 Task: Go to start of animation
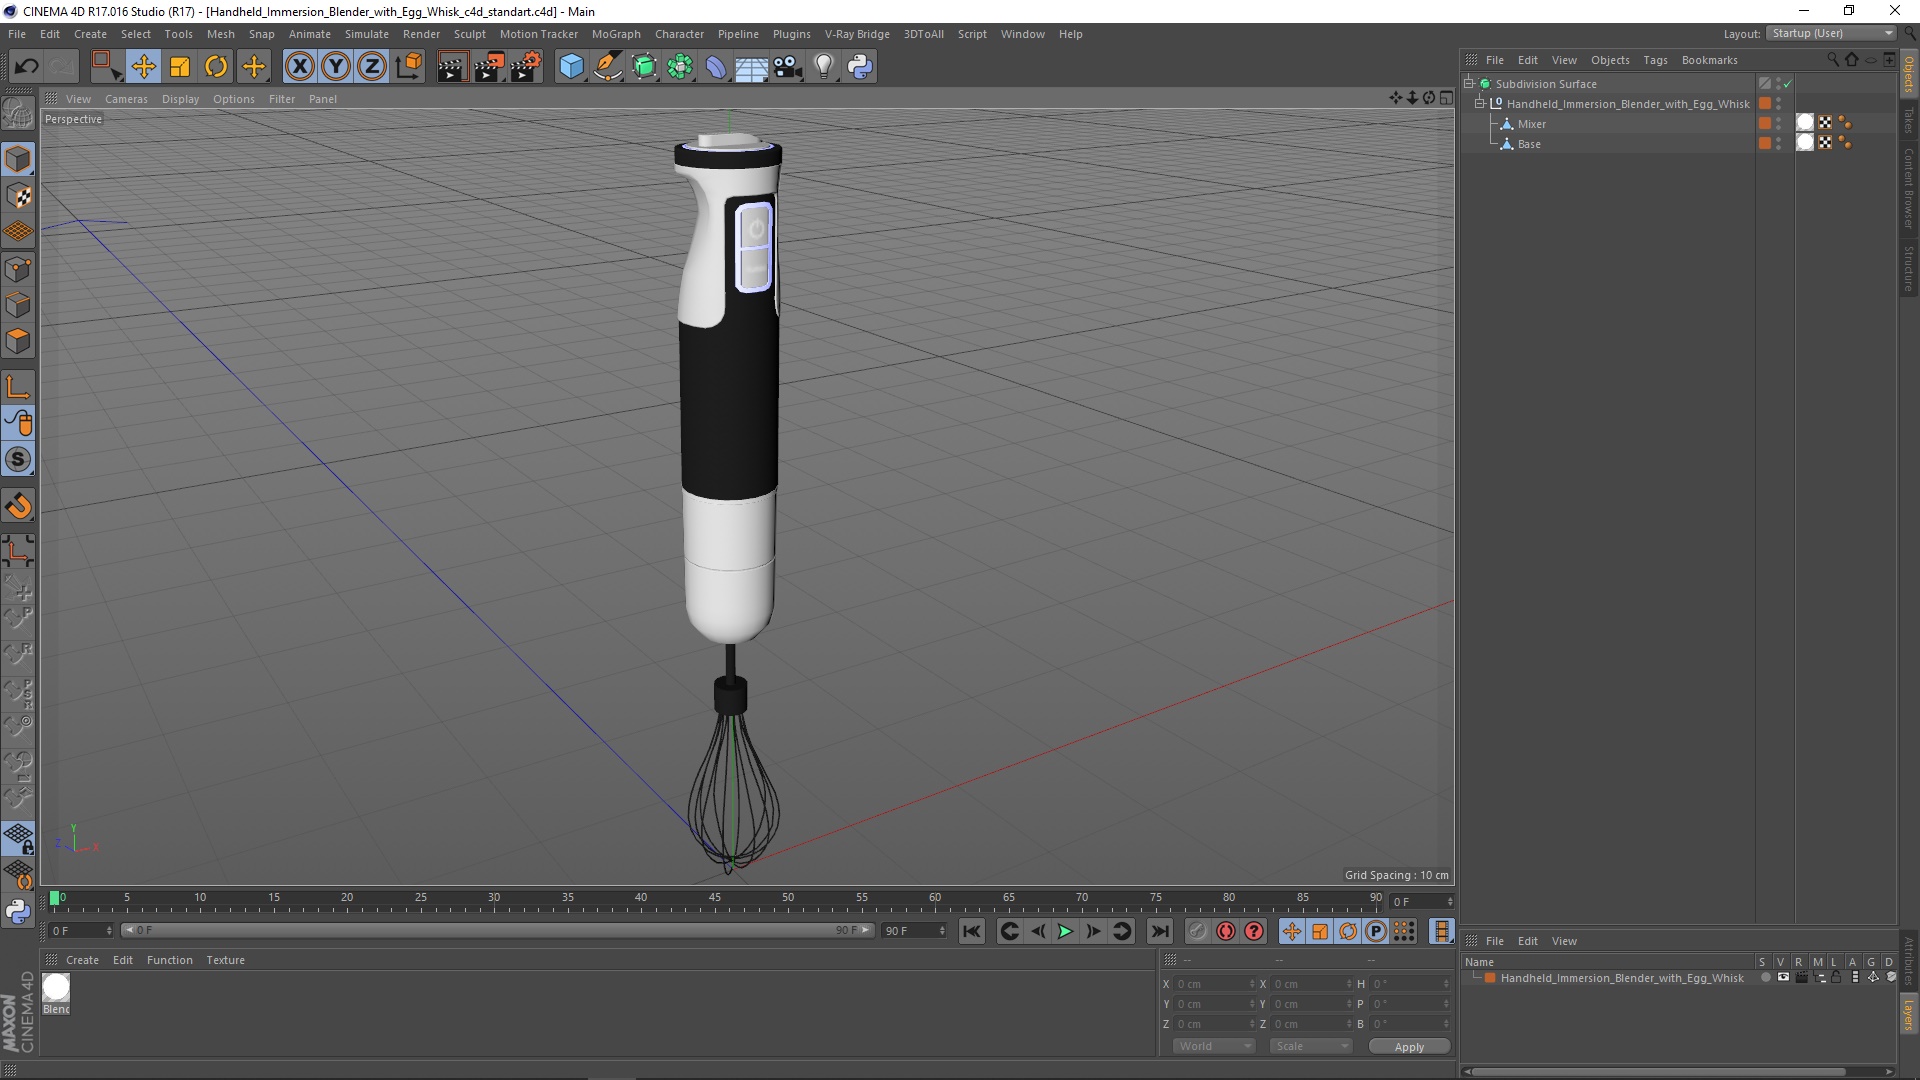click(x=971, y=931)
